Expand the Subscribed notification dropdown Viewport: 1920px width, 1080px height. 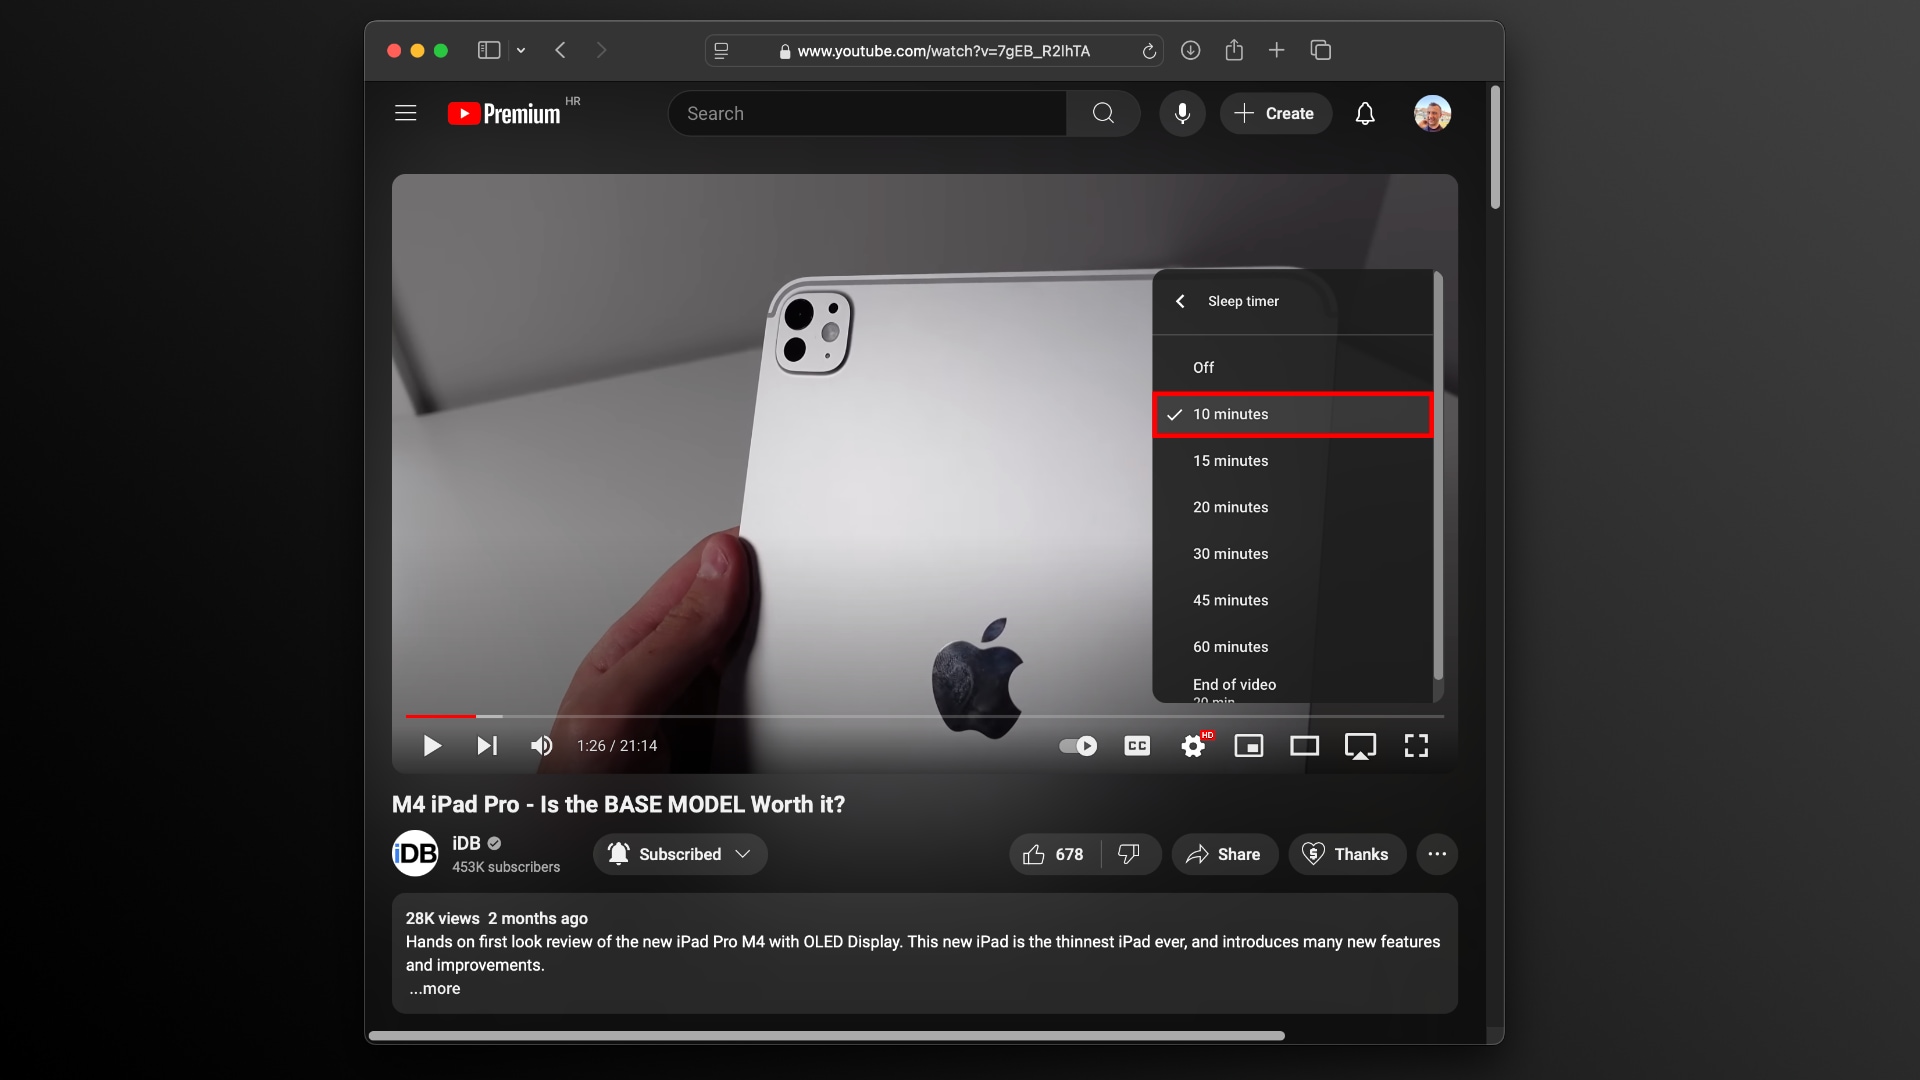click(742, 854)
